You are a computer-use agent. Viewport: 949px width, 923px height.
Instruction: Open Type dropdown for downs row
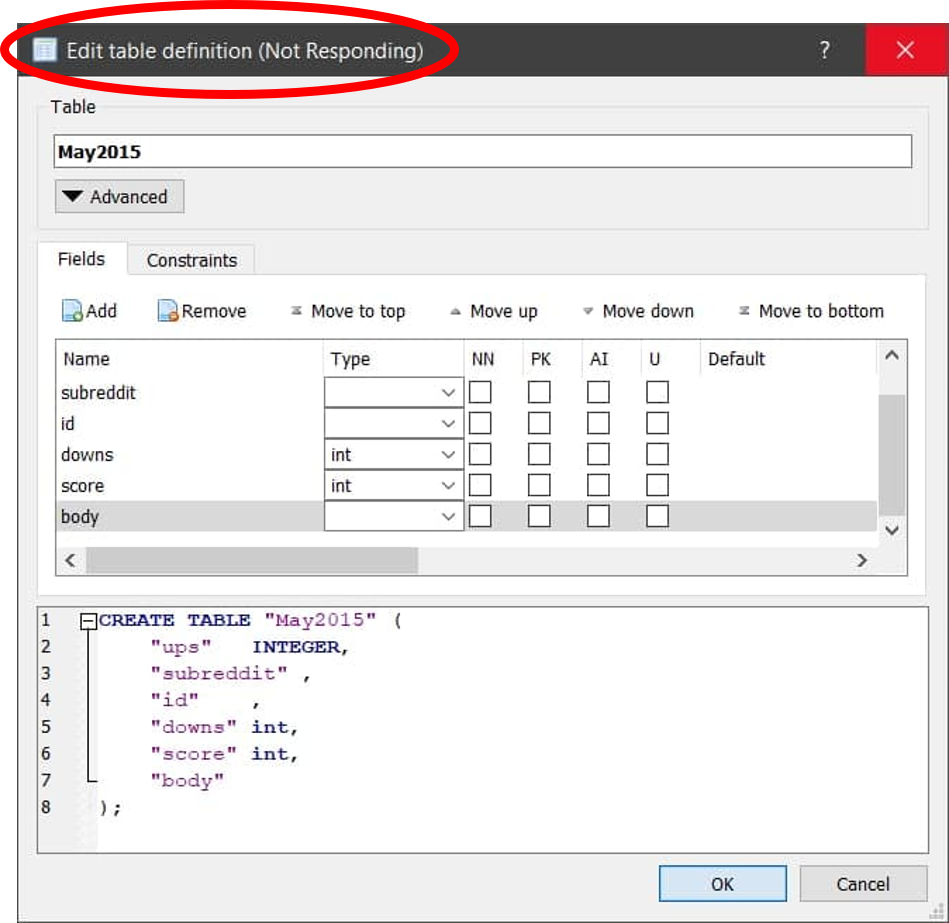[394, 454]
